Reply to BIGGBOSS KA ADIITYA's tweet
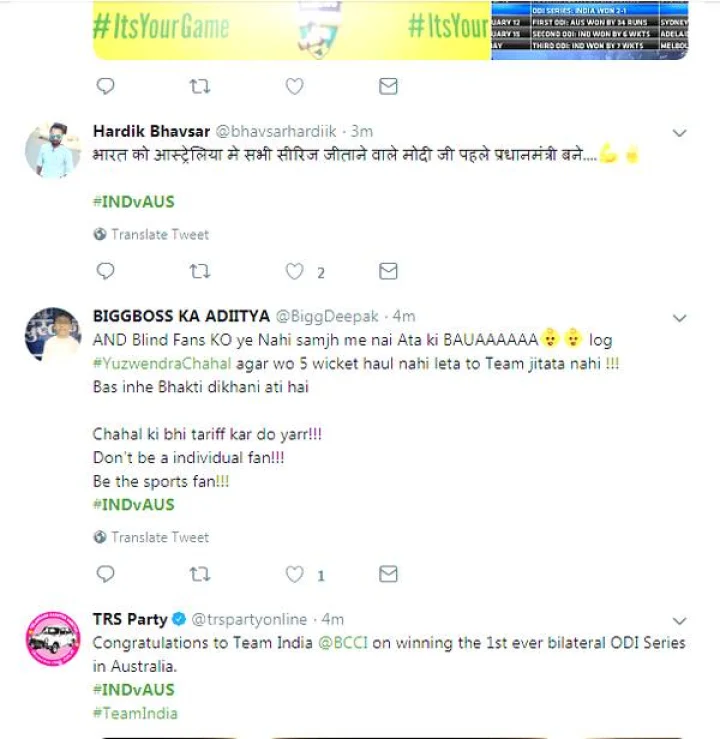The height and width of the screenshot is (739, 720). pyautogui.click(x=105, y=574)
